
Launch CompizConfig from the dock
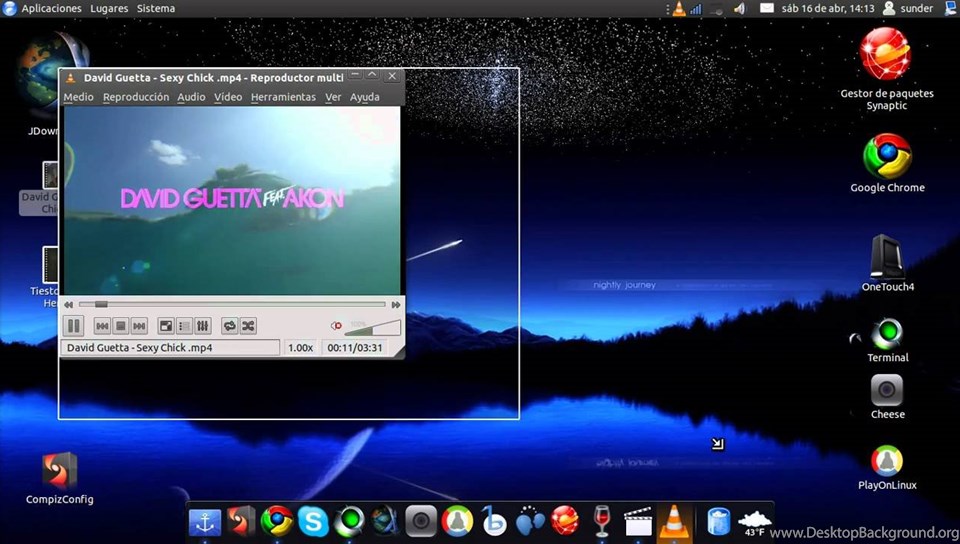click(240, 521)
